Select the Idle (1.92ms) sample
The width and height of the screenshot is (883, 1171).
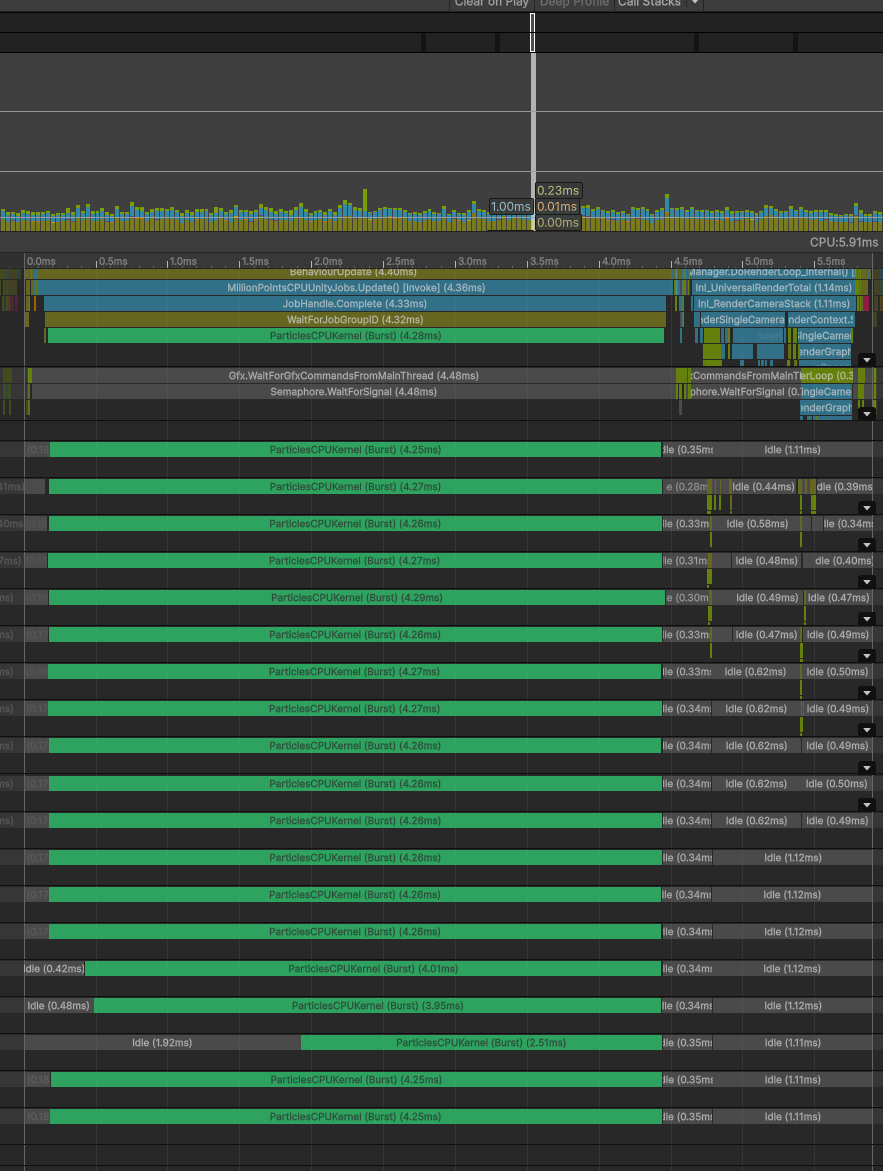(x=162, y=1043)
